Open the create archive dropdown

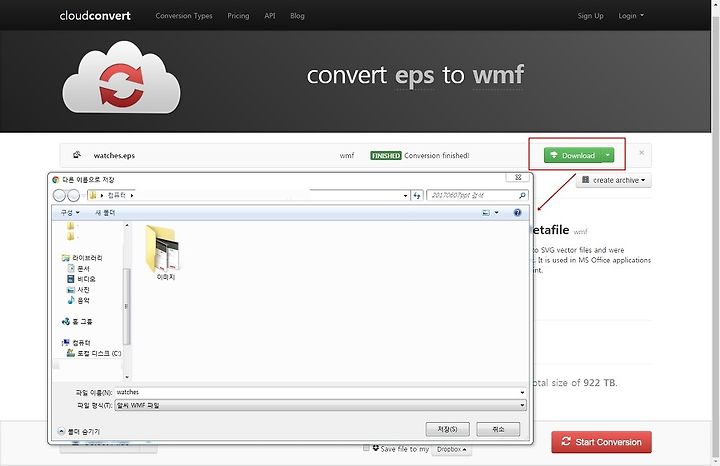pyautogui.click(x=614, y=180)
